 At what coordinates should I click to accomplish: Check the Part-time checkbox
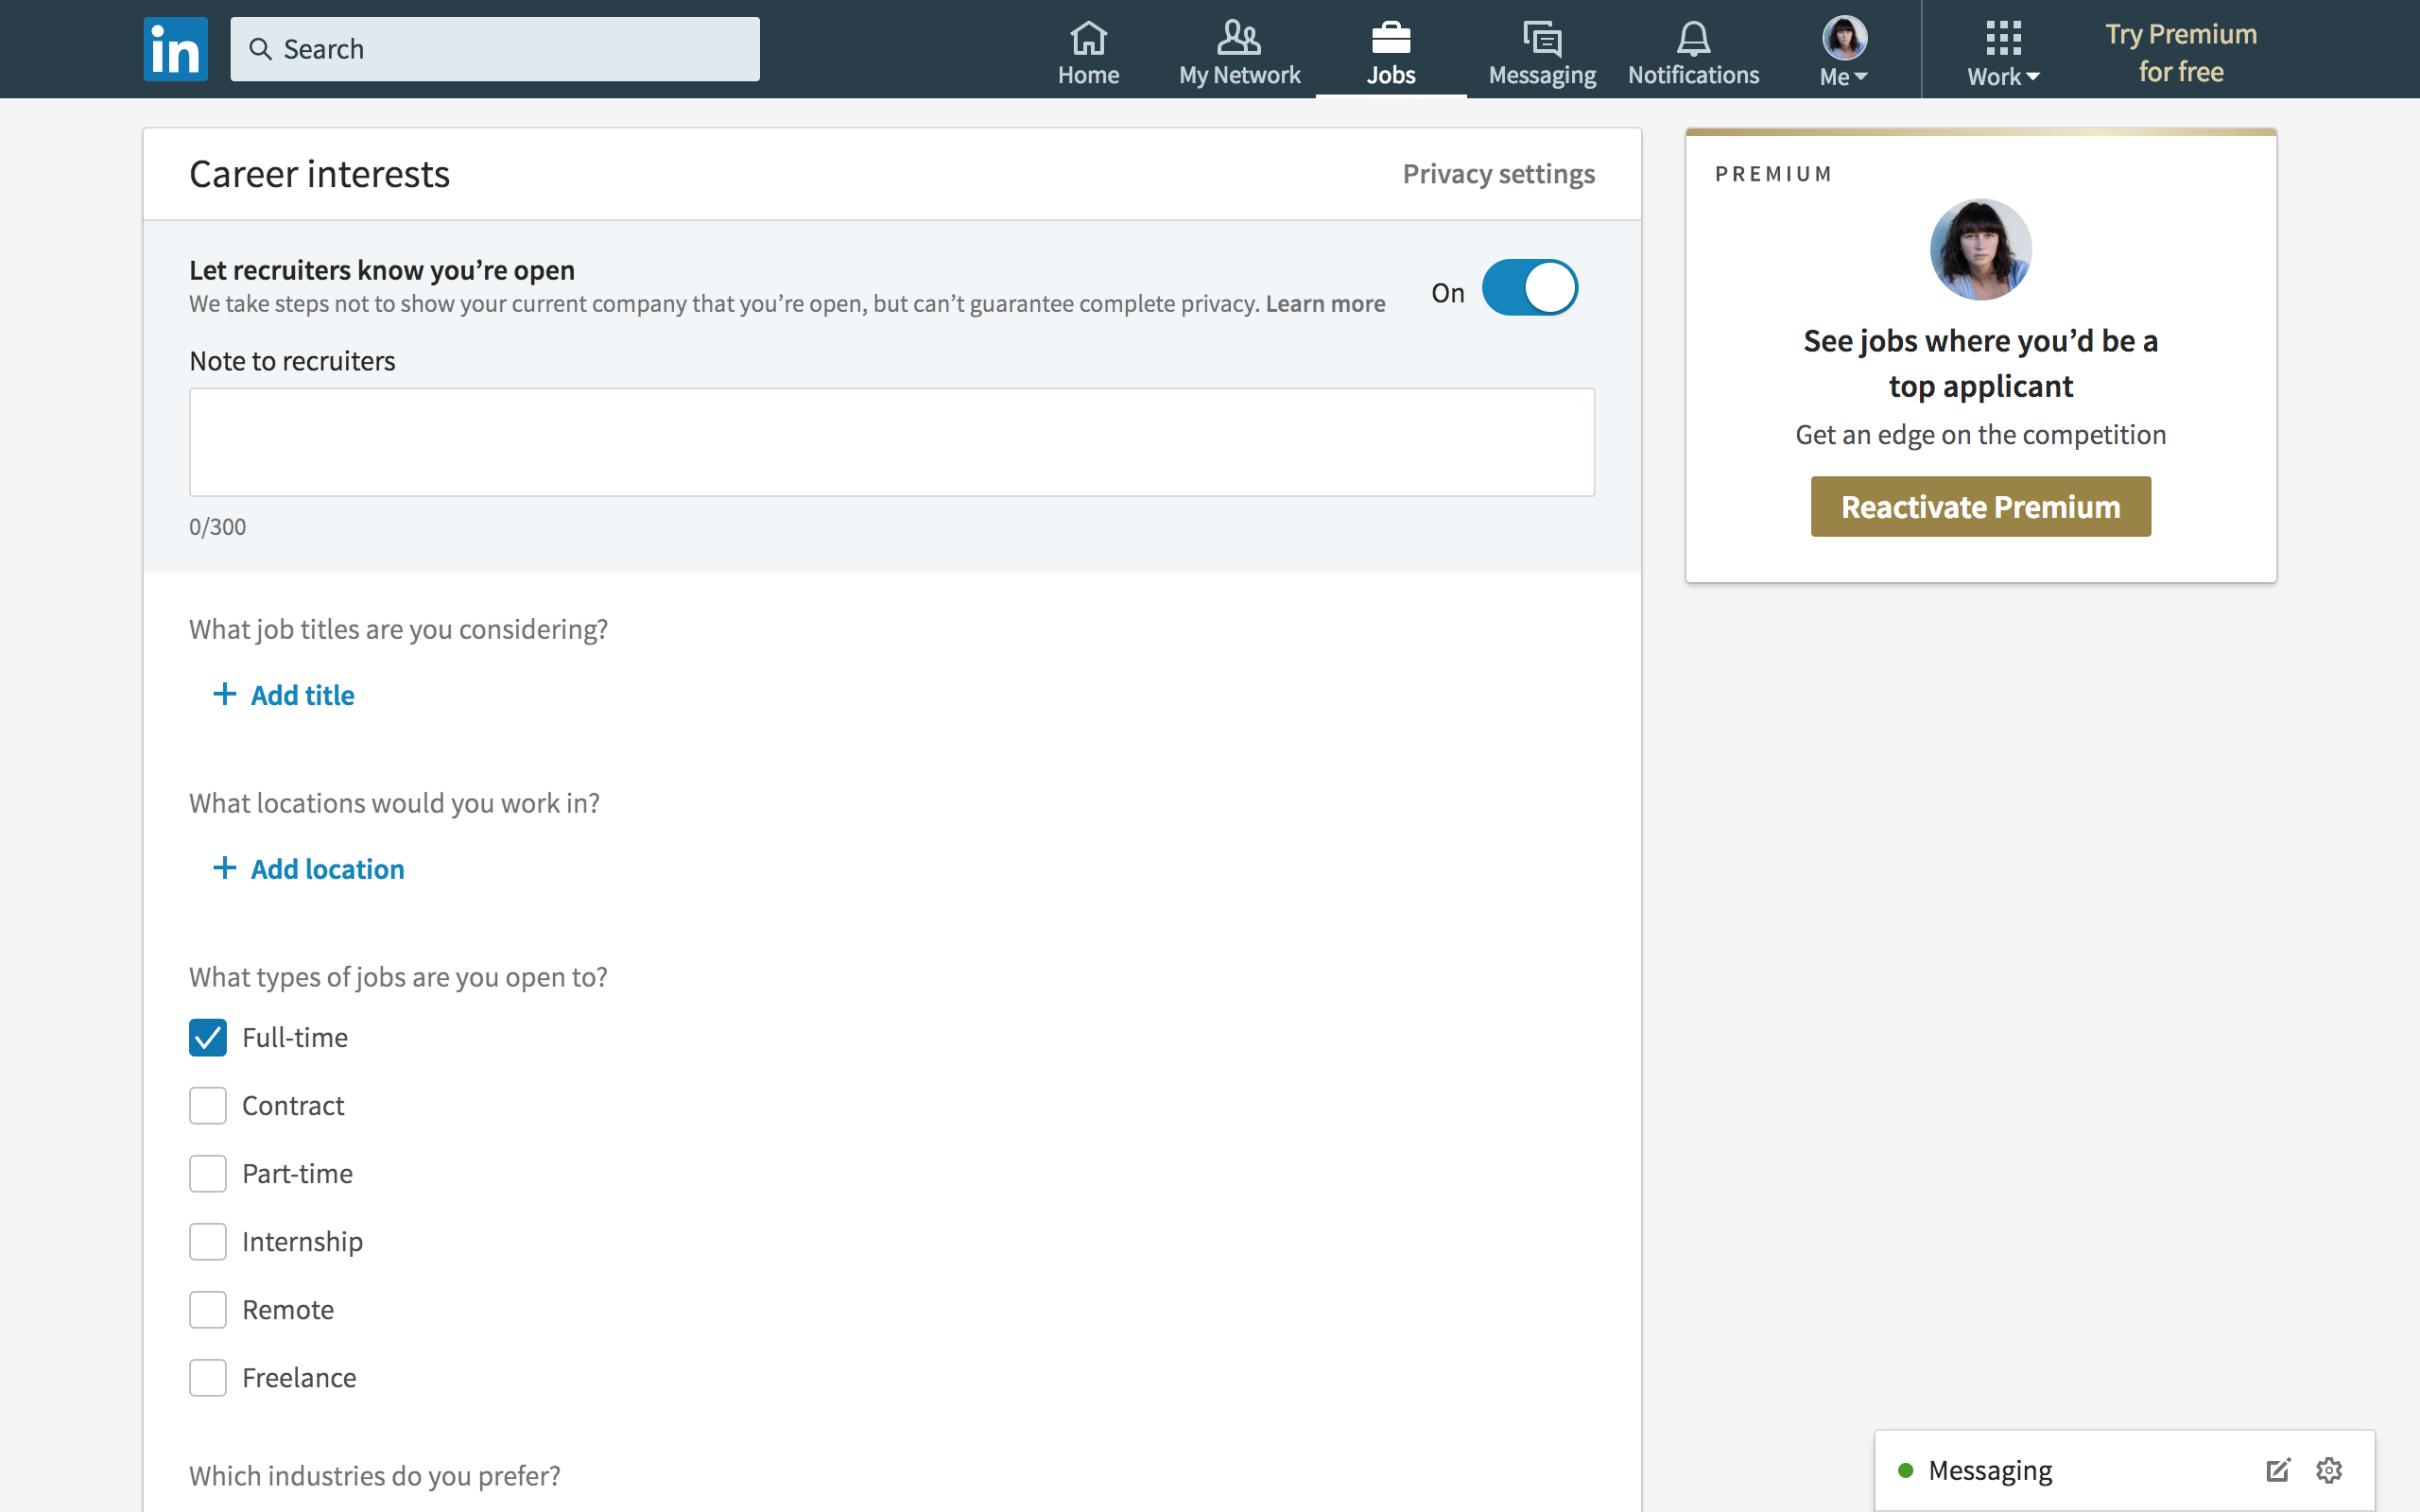point(208,1174)
